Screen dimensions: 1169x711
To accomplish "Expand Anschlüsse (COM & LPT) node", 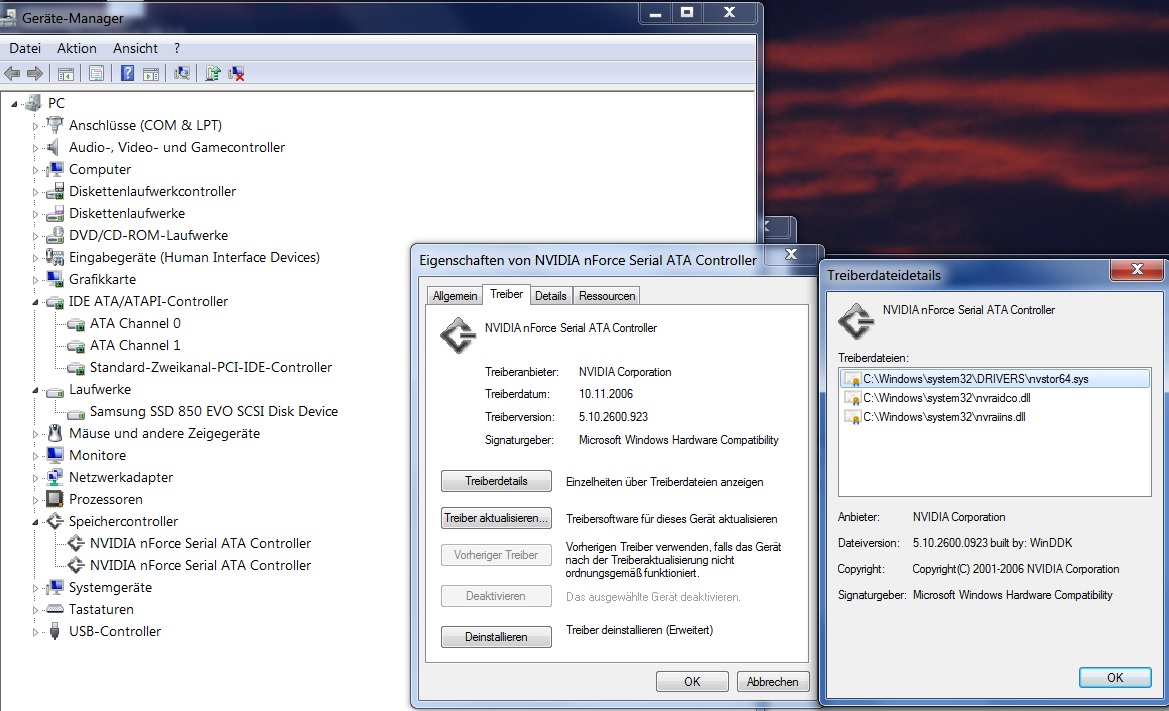I will click(34, 126).
